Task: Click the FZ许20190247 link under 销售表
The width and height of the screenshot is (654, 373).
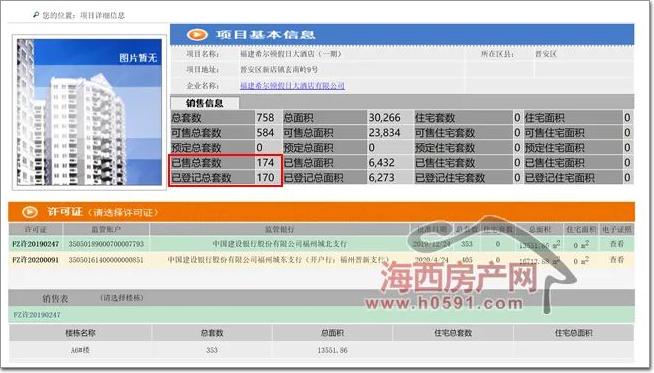Action: tap(37, 315)
